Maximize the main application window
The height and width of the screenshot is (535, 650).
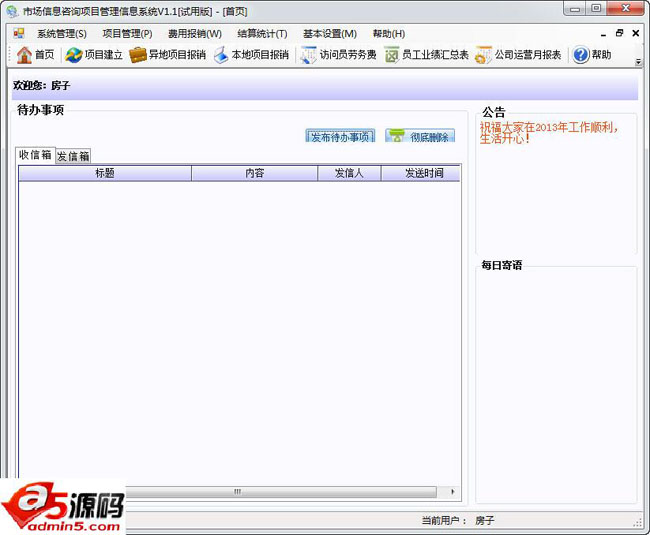pyautogui.click(x=596, y=9)
